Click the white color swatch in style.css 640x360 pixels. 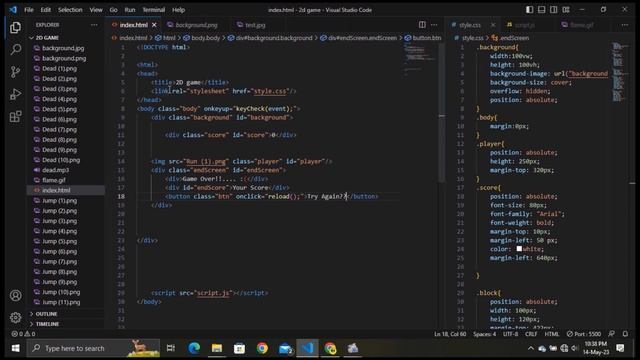[x=519, y=249]
